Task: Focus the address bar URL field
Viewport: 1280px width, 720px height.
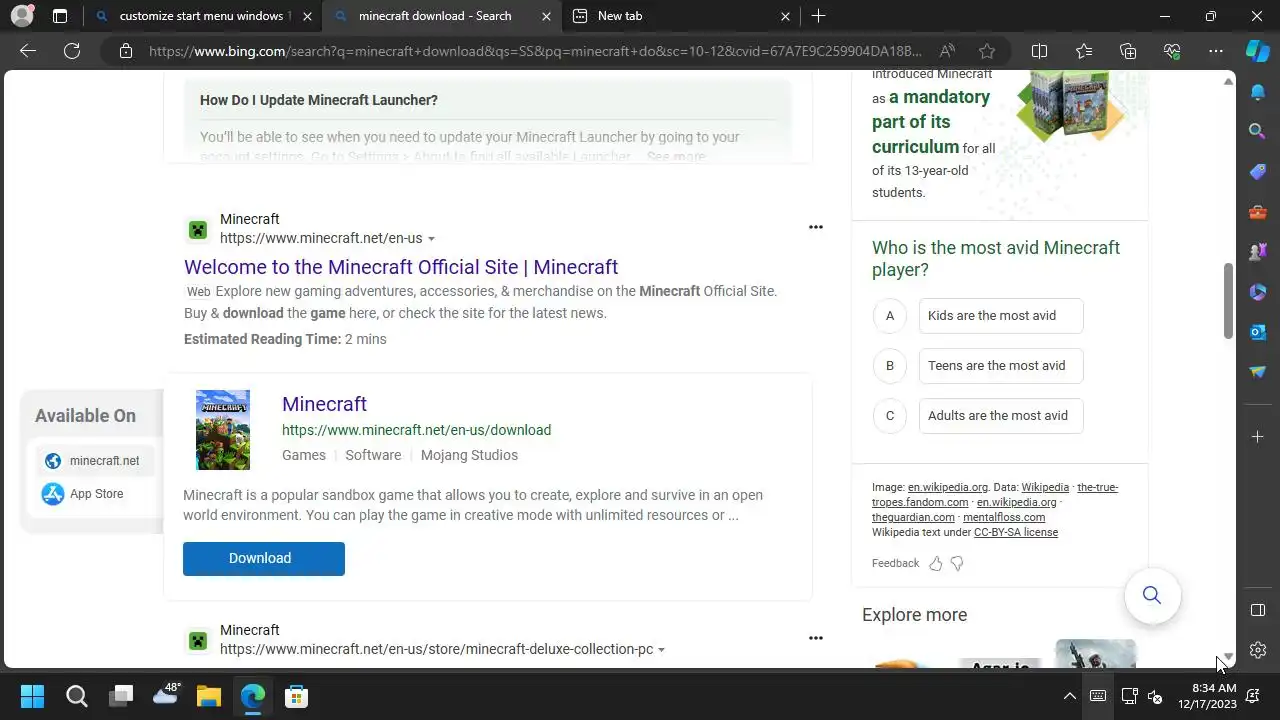Action: [x=535, y=51]
